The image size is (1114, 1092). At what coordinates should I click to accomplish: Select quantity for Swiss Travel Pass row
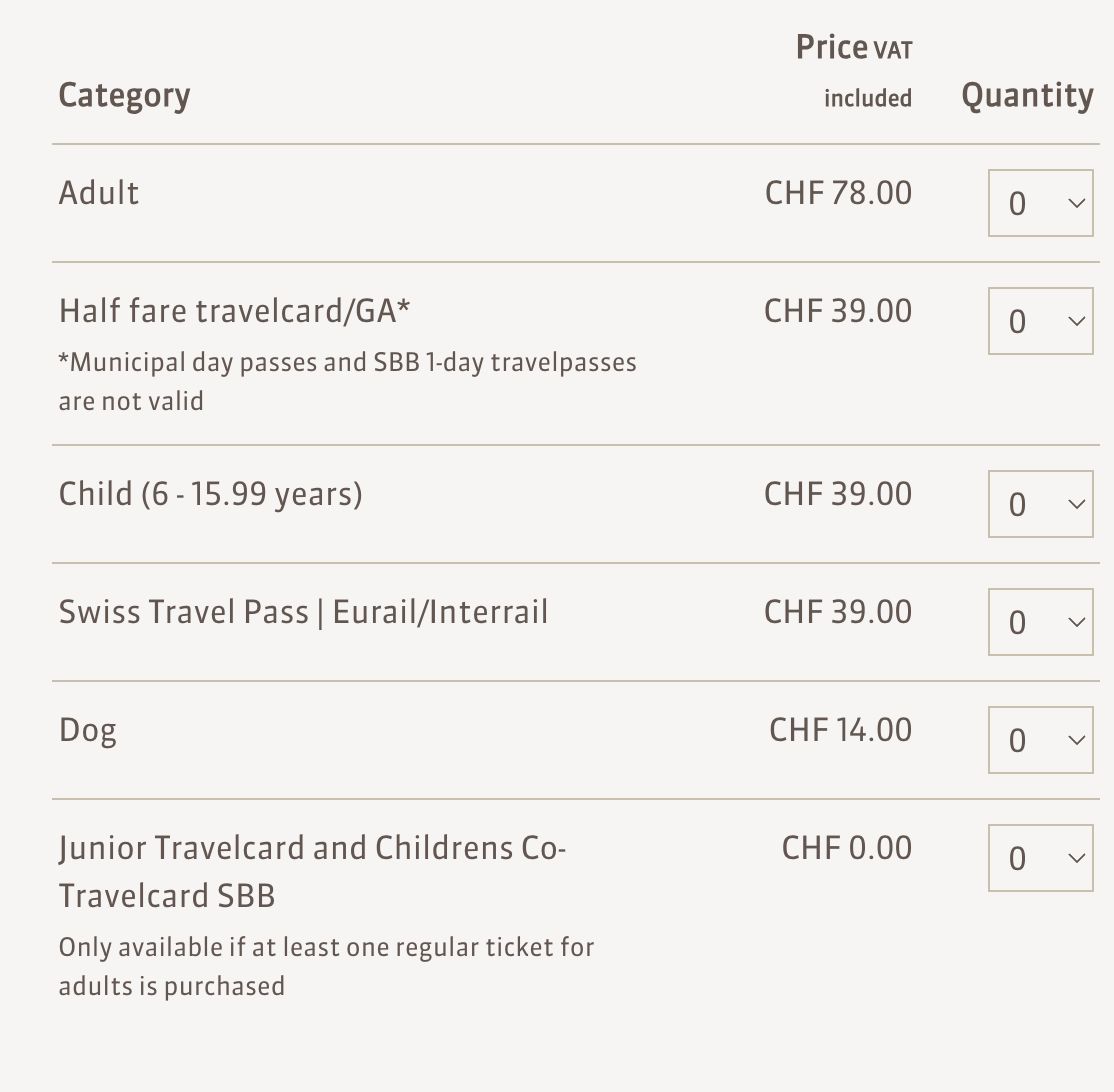coord(1040,622)
